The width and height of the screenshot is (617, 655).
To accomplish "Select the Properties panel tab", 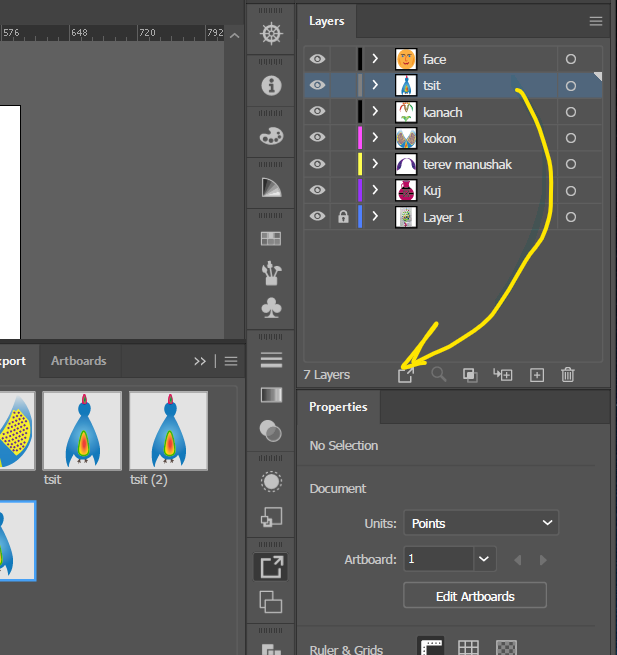I will 338,407.
